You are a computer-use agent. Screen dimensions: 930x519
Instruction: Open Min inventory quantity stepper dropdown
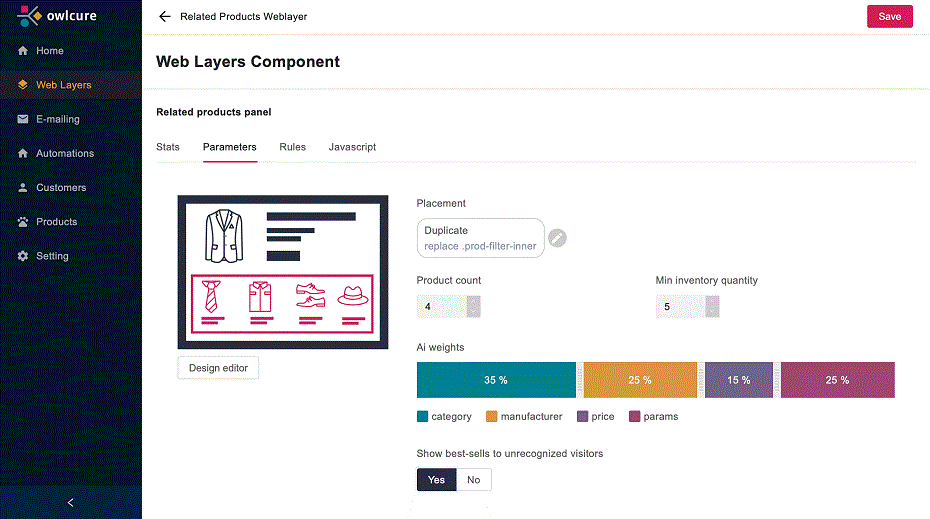[x=712, y=307]
